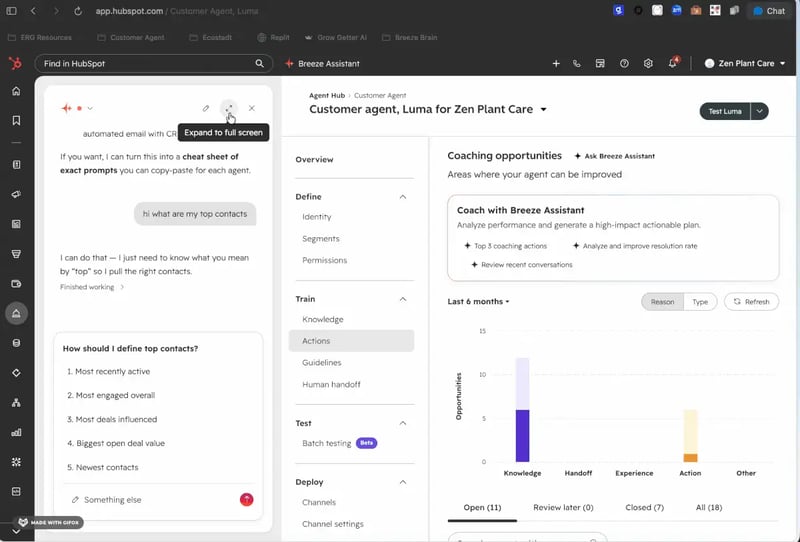Open dropdown arrow beside Test Luma
The width and height of the screenshot is (800, 542).
(759, 111)
